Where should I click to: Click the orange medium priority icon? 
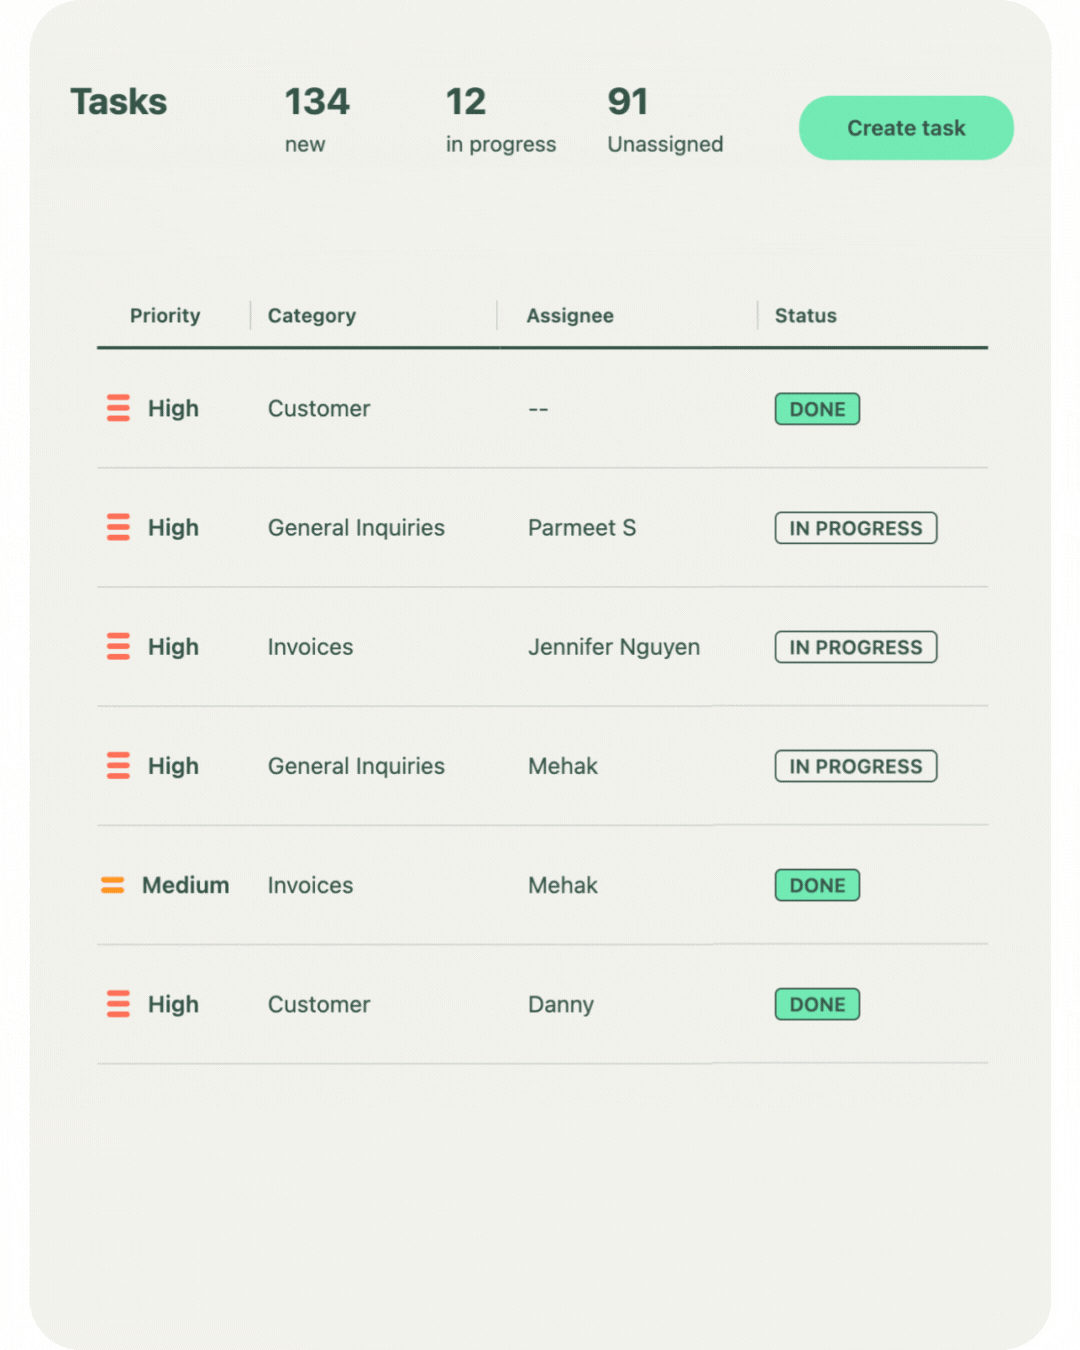point(113,885)
